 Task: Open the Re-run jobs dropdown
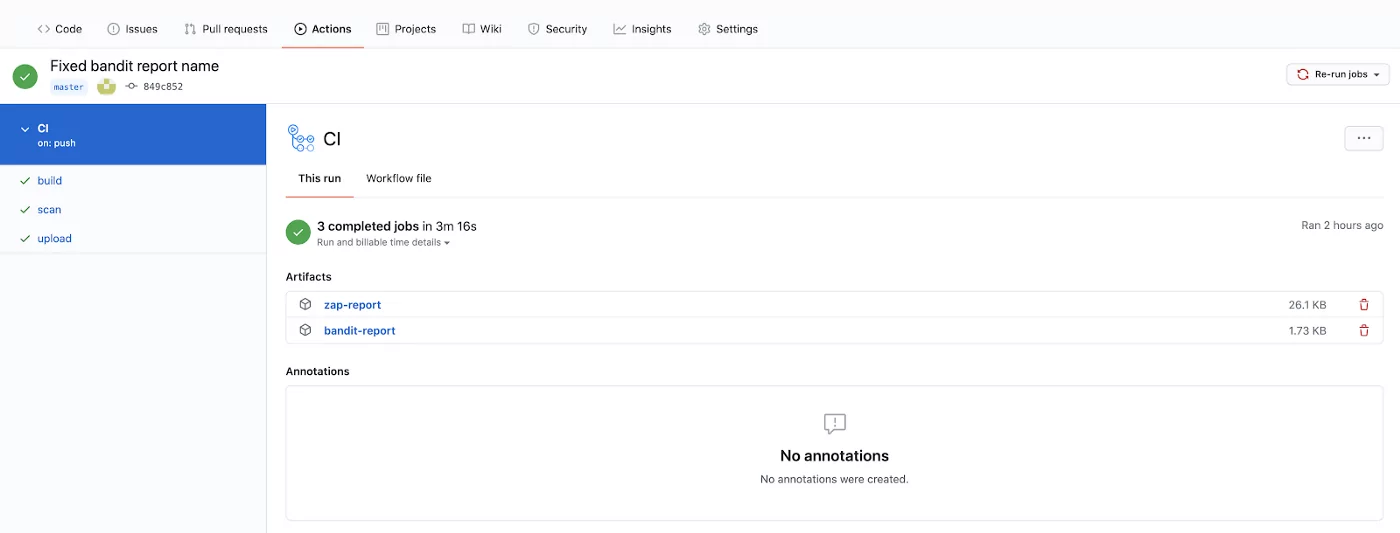coord(1337,74)
